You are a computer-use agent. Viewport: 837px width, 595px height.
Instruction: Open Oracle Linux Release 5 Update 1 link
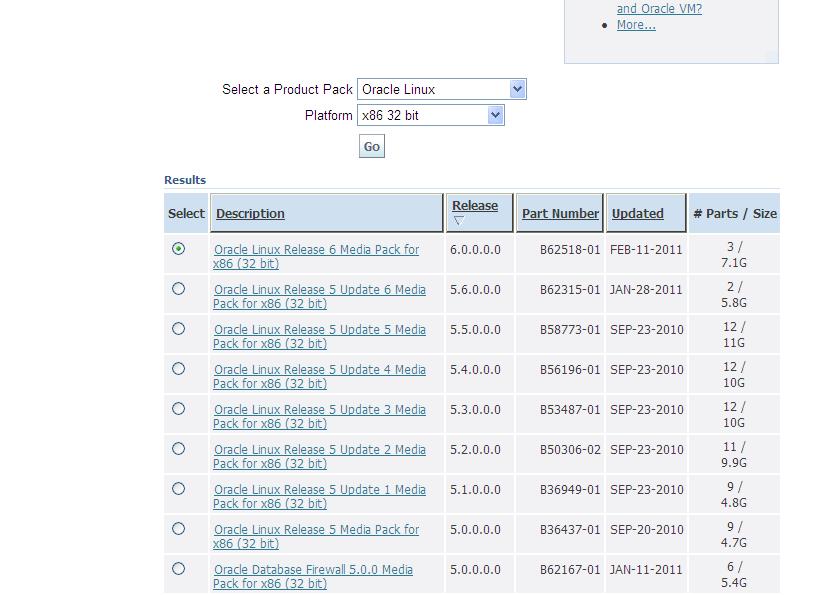(x=319, y=496)
